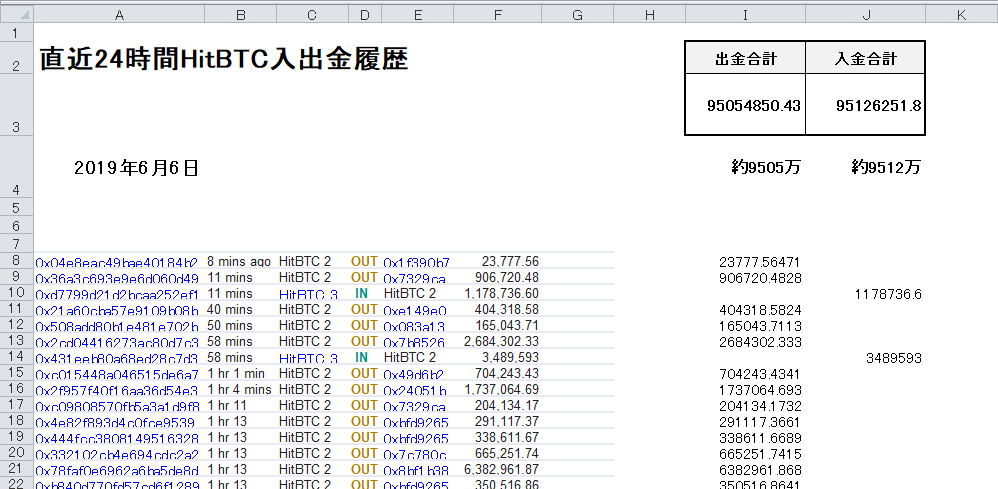Select value 6382961.868
The image size is (998, 489).
[x=760, y=470]
